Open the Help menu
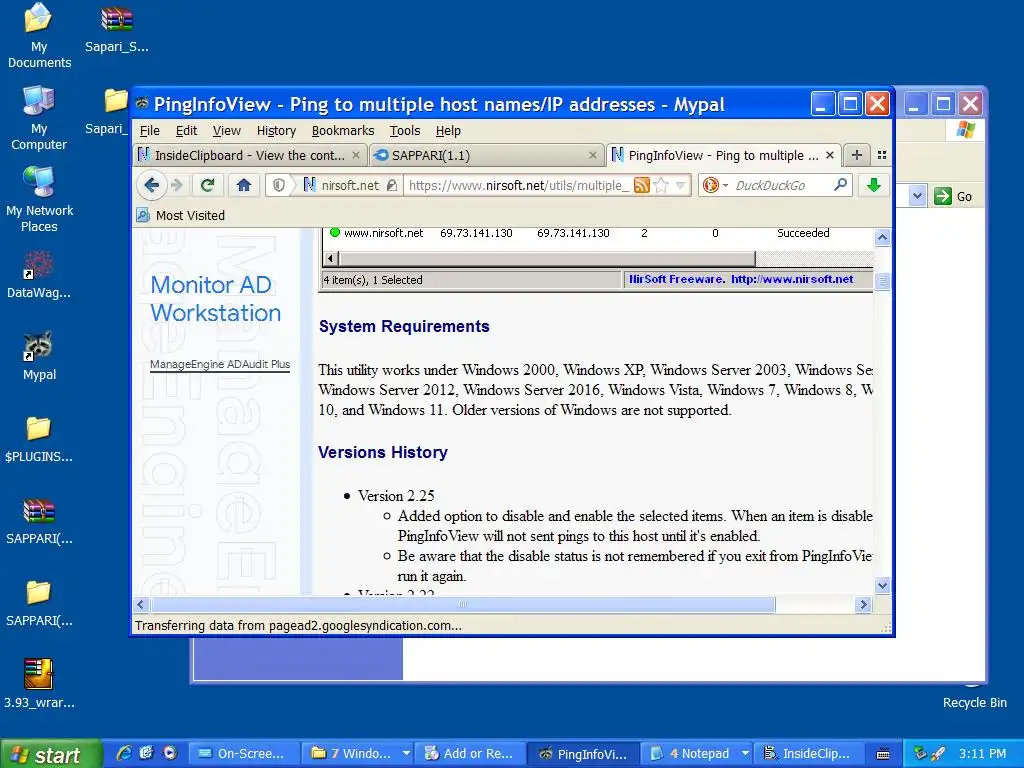Screen dimensions: 1024x768 coord(448,131)
